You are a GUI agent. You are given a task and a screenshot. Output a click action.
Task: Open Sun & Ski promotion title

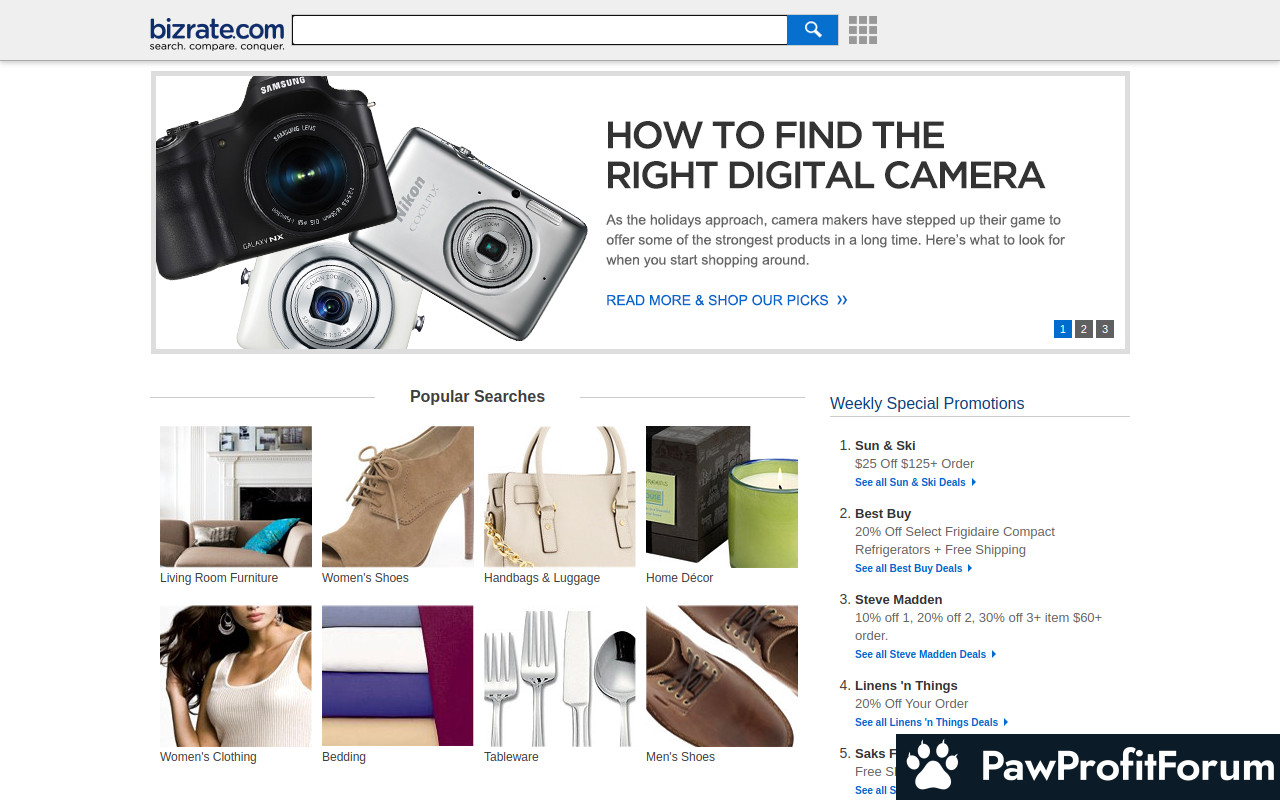click(885, 446)
